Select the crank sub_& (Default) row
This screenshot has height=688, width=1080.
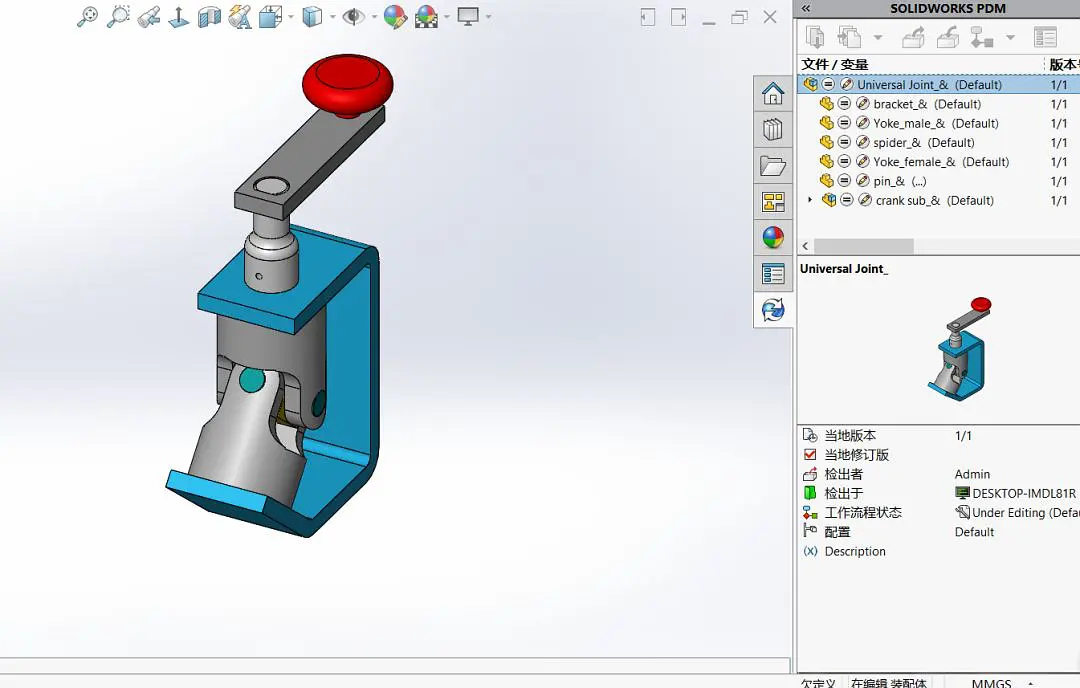coord(938,200)
